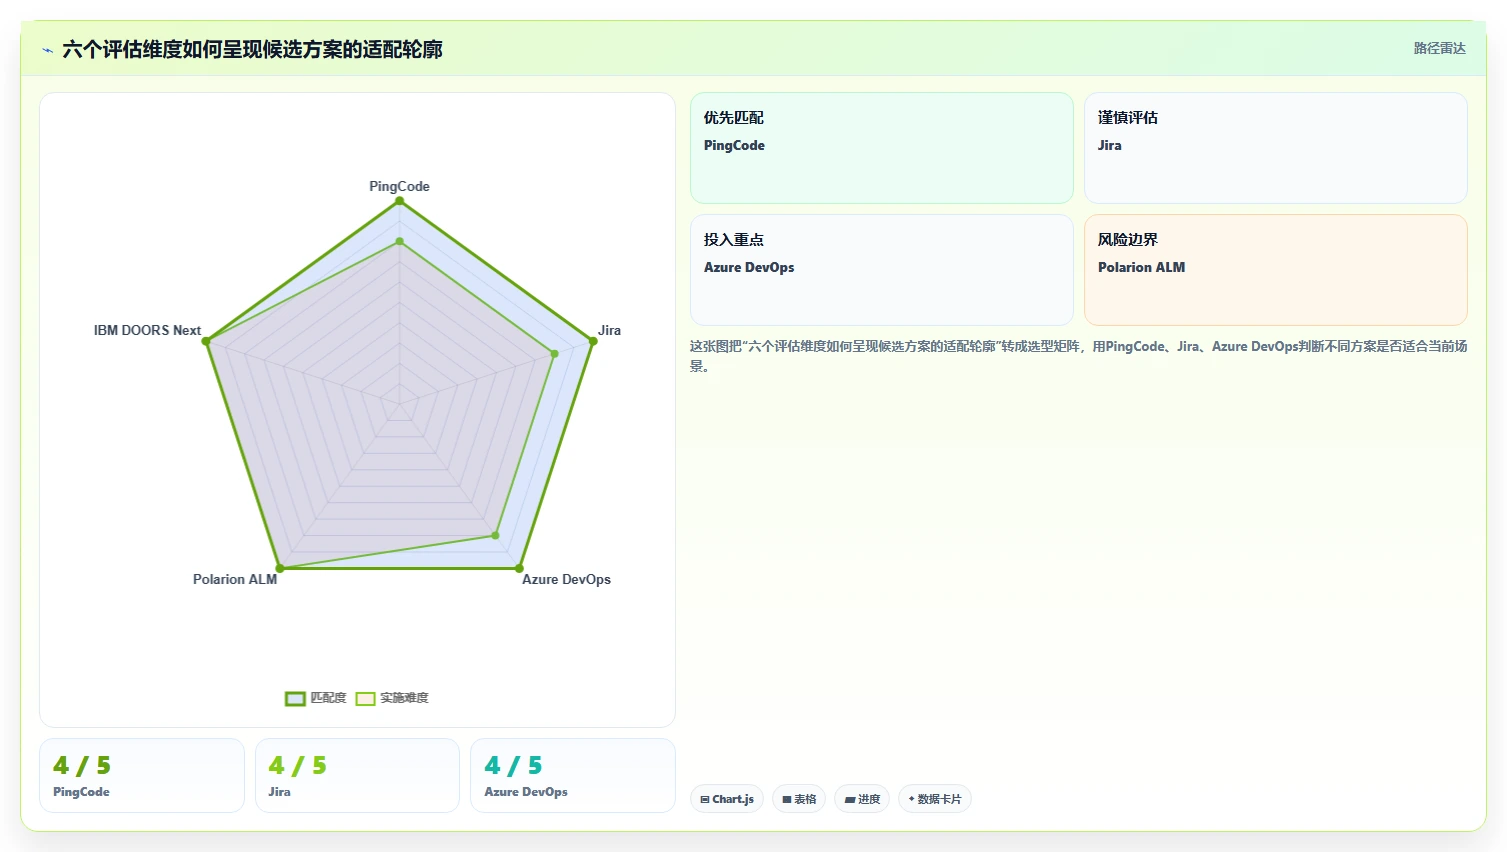
Task: Click the outer PingCode data point on radar
Action: point(399,201)
